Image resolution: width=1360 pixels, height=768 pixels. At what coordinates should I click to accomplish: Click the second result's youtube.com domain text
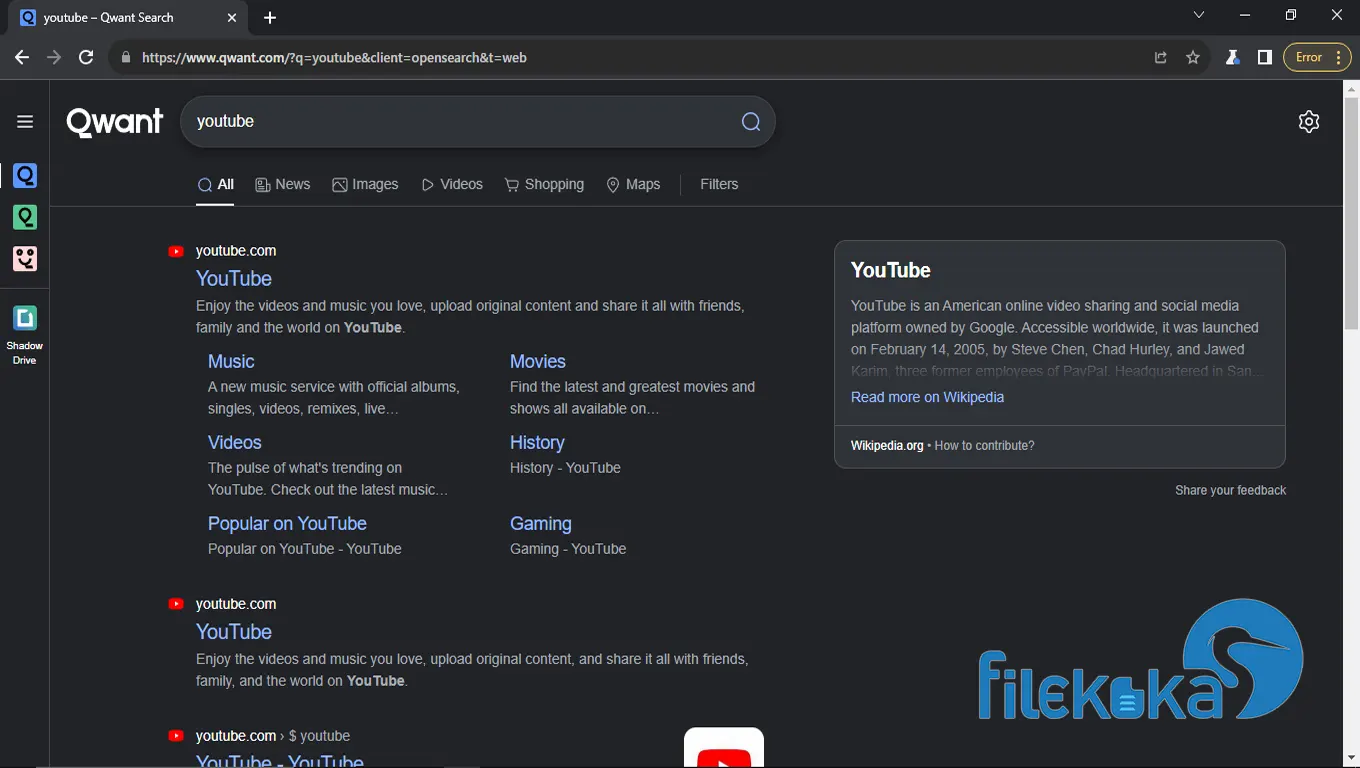click(x=236, y=604)
